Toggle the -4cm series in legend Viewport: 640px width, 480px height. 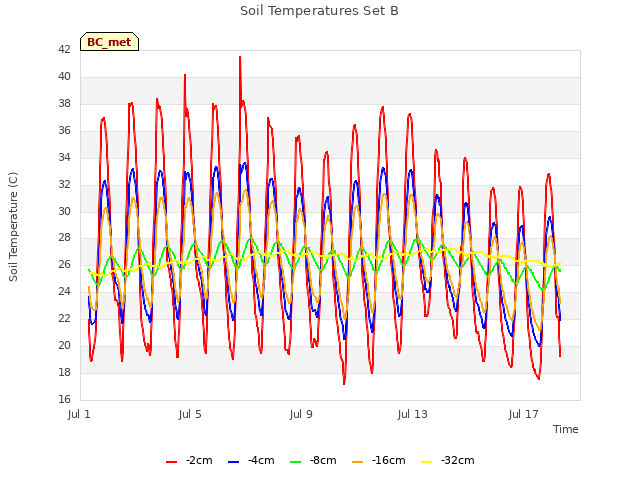point(251,461)
